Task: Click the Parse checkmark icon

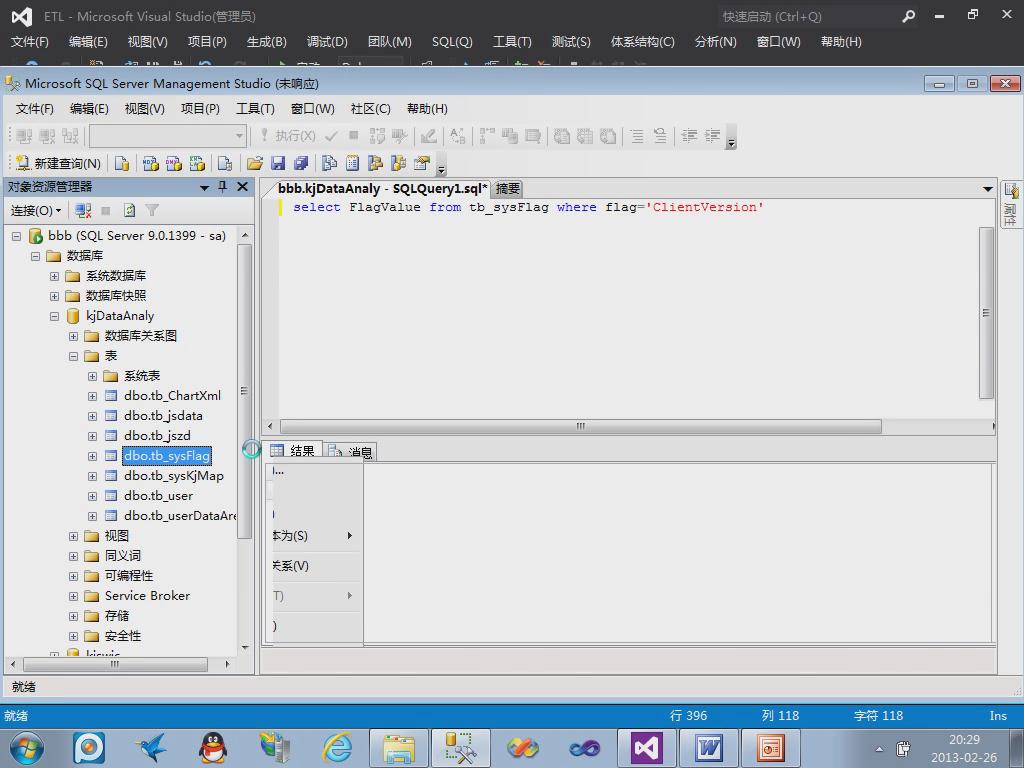Action: coord(331,136)
